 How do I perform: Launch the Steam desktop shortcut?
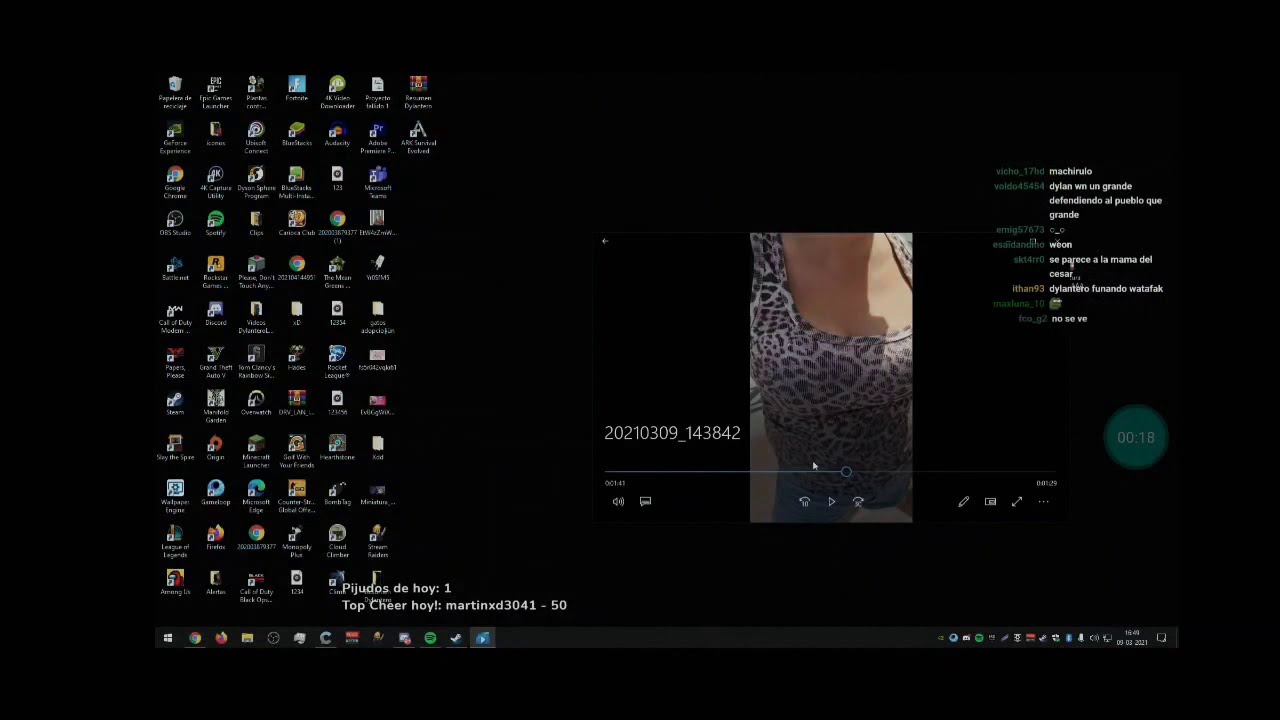click(175, 403)
